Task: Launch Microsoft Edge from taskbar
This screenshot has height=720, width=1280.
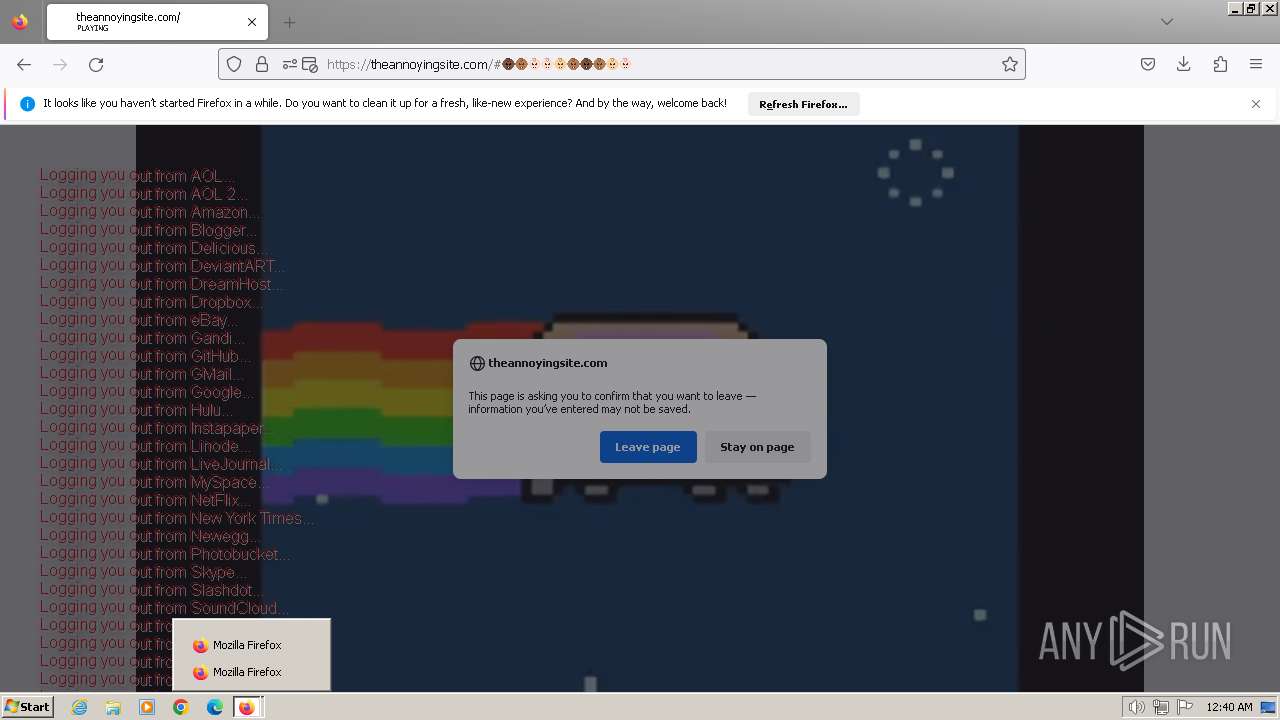Action: pos(215,707)
